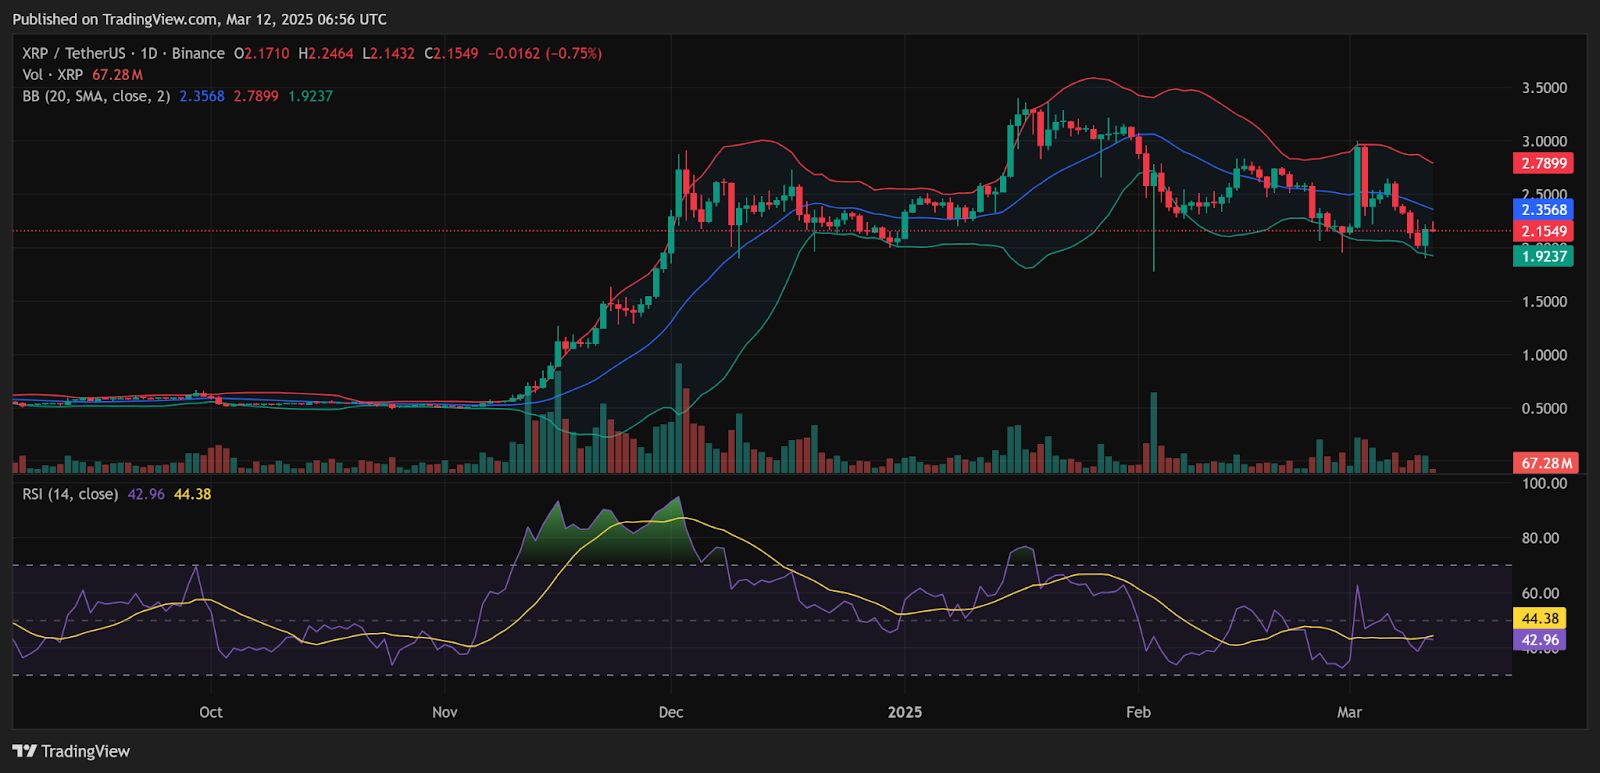Click the '1D' interval in the chart legend
1600x773 pixels.
148,53
